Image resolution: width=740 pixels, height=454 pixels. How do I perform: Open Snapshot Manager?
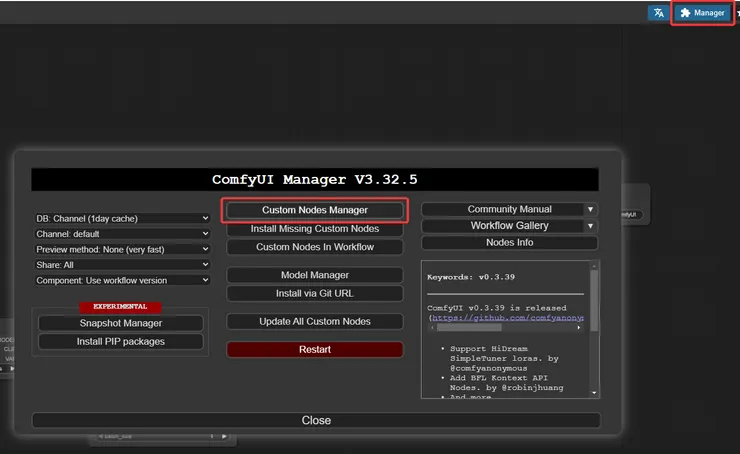point(121,323)
